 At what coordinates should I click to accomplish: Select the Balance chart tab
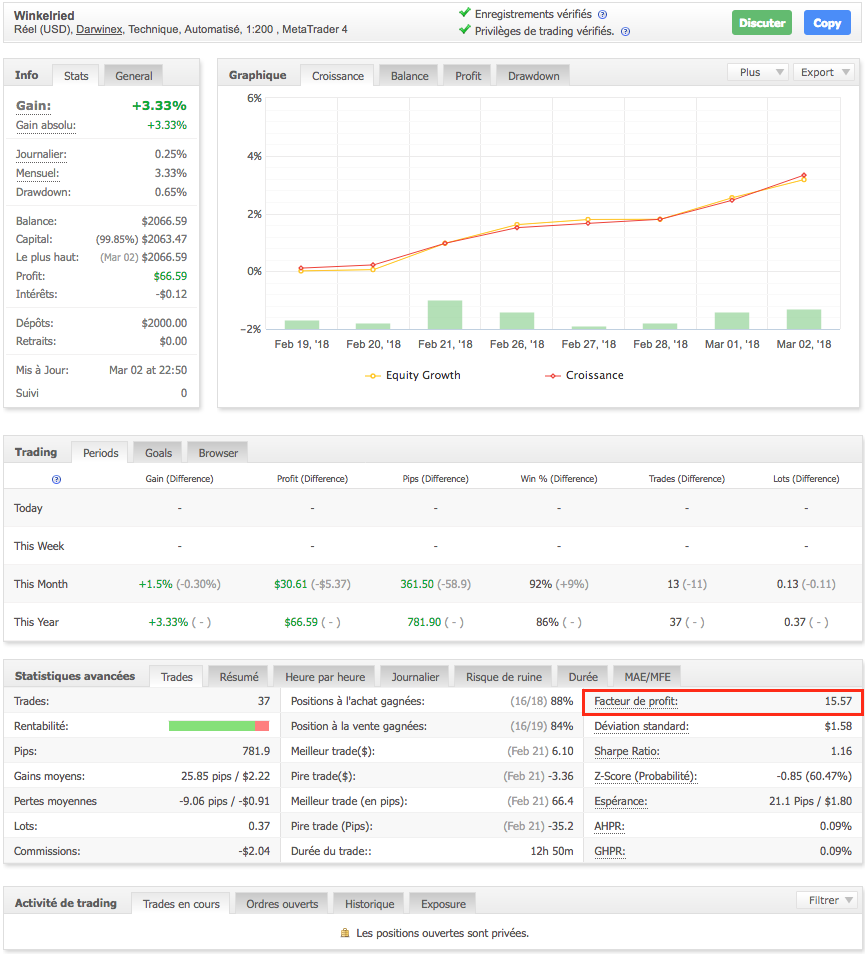(x=409, y=75)
